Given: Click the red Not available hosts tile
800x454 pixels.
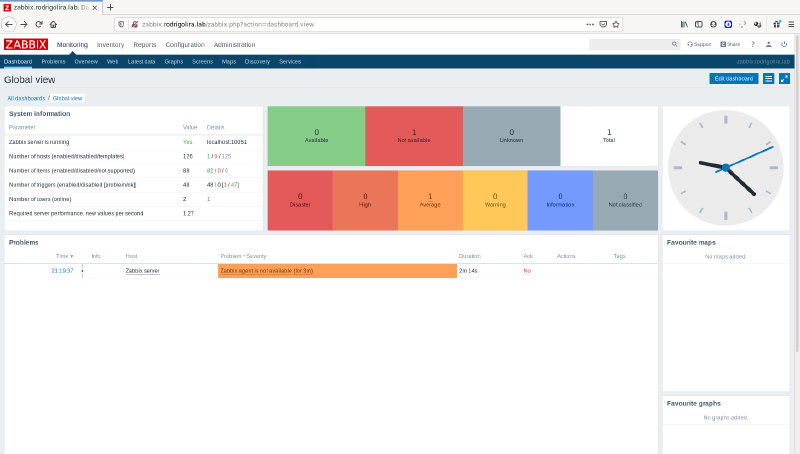Looking at the screenshot, I should [414, 136].
